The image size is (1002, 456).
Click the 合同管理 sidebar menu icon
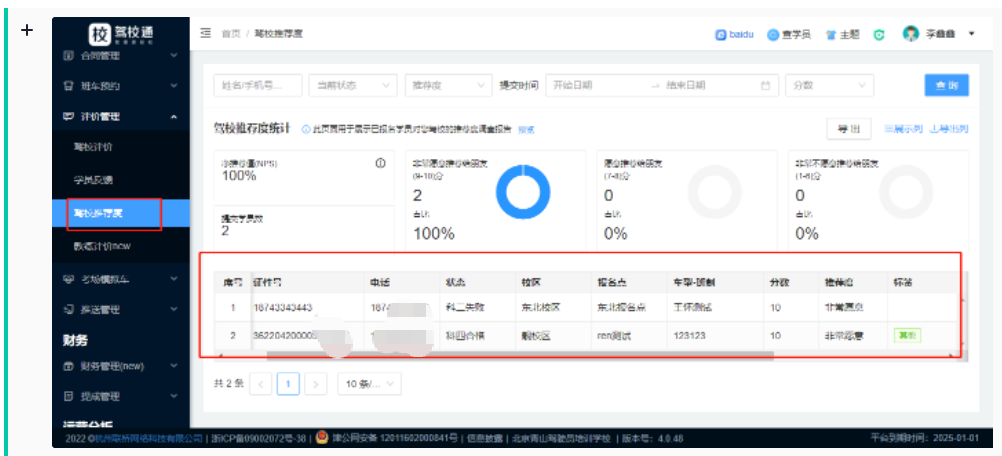point(69,56)
